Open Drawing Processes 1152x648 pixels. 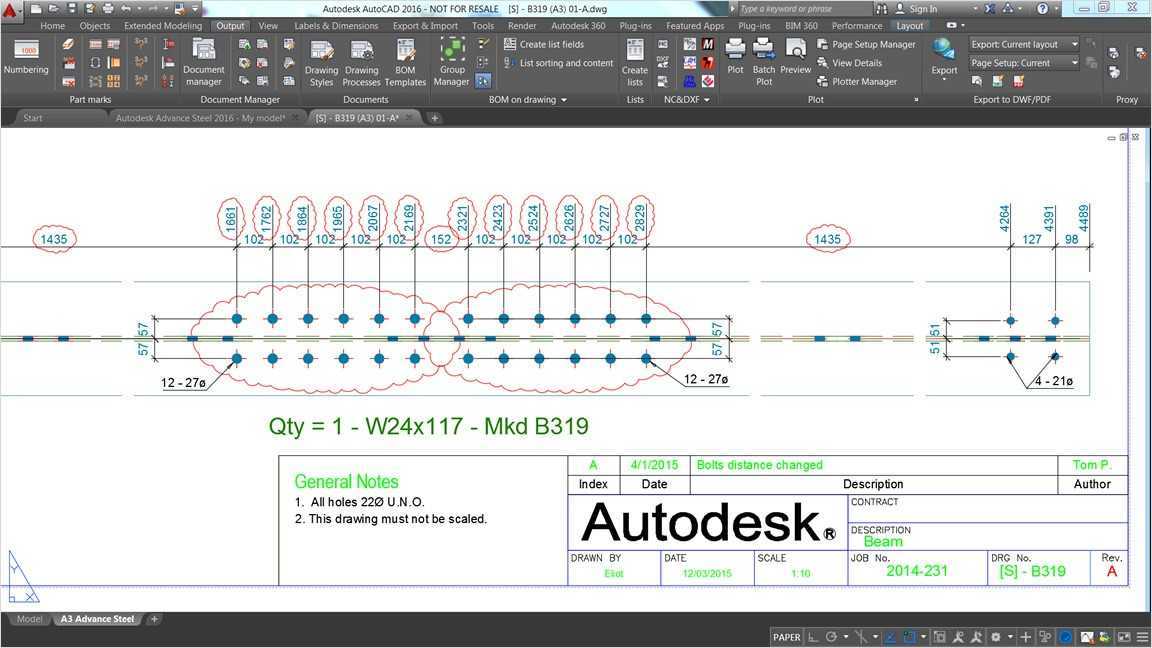(x=361, y=63)
